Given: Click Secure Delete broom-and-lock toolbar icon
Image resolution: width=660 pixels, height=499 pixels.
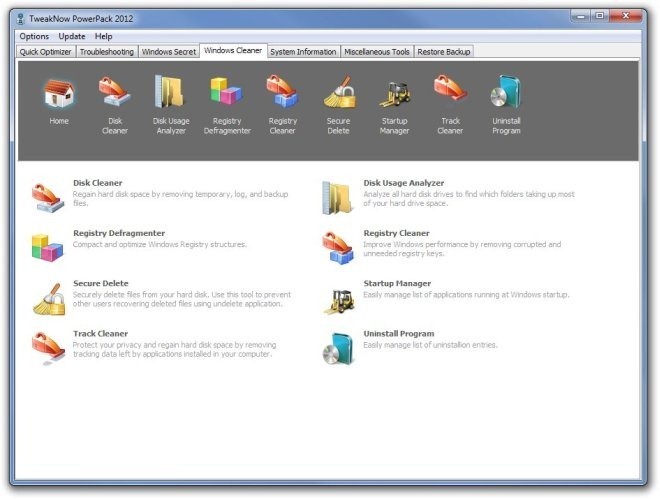Looking at the screenshot, I should click(339, 92).
